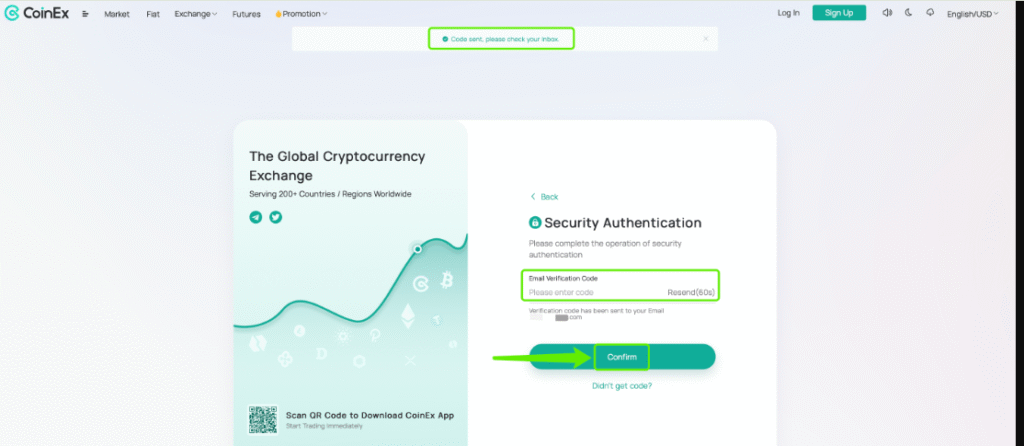Image resolution: width=1024 pixels, height=446 pixels.
Task: Open the hamburger menu beside CoinEx logo
Action: (86, 14)
